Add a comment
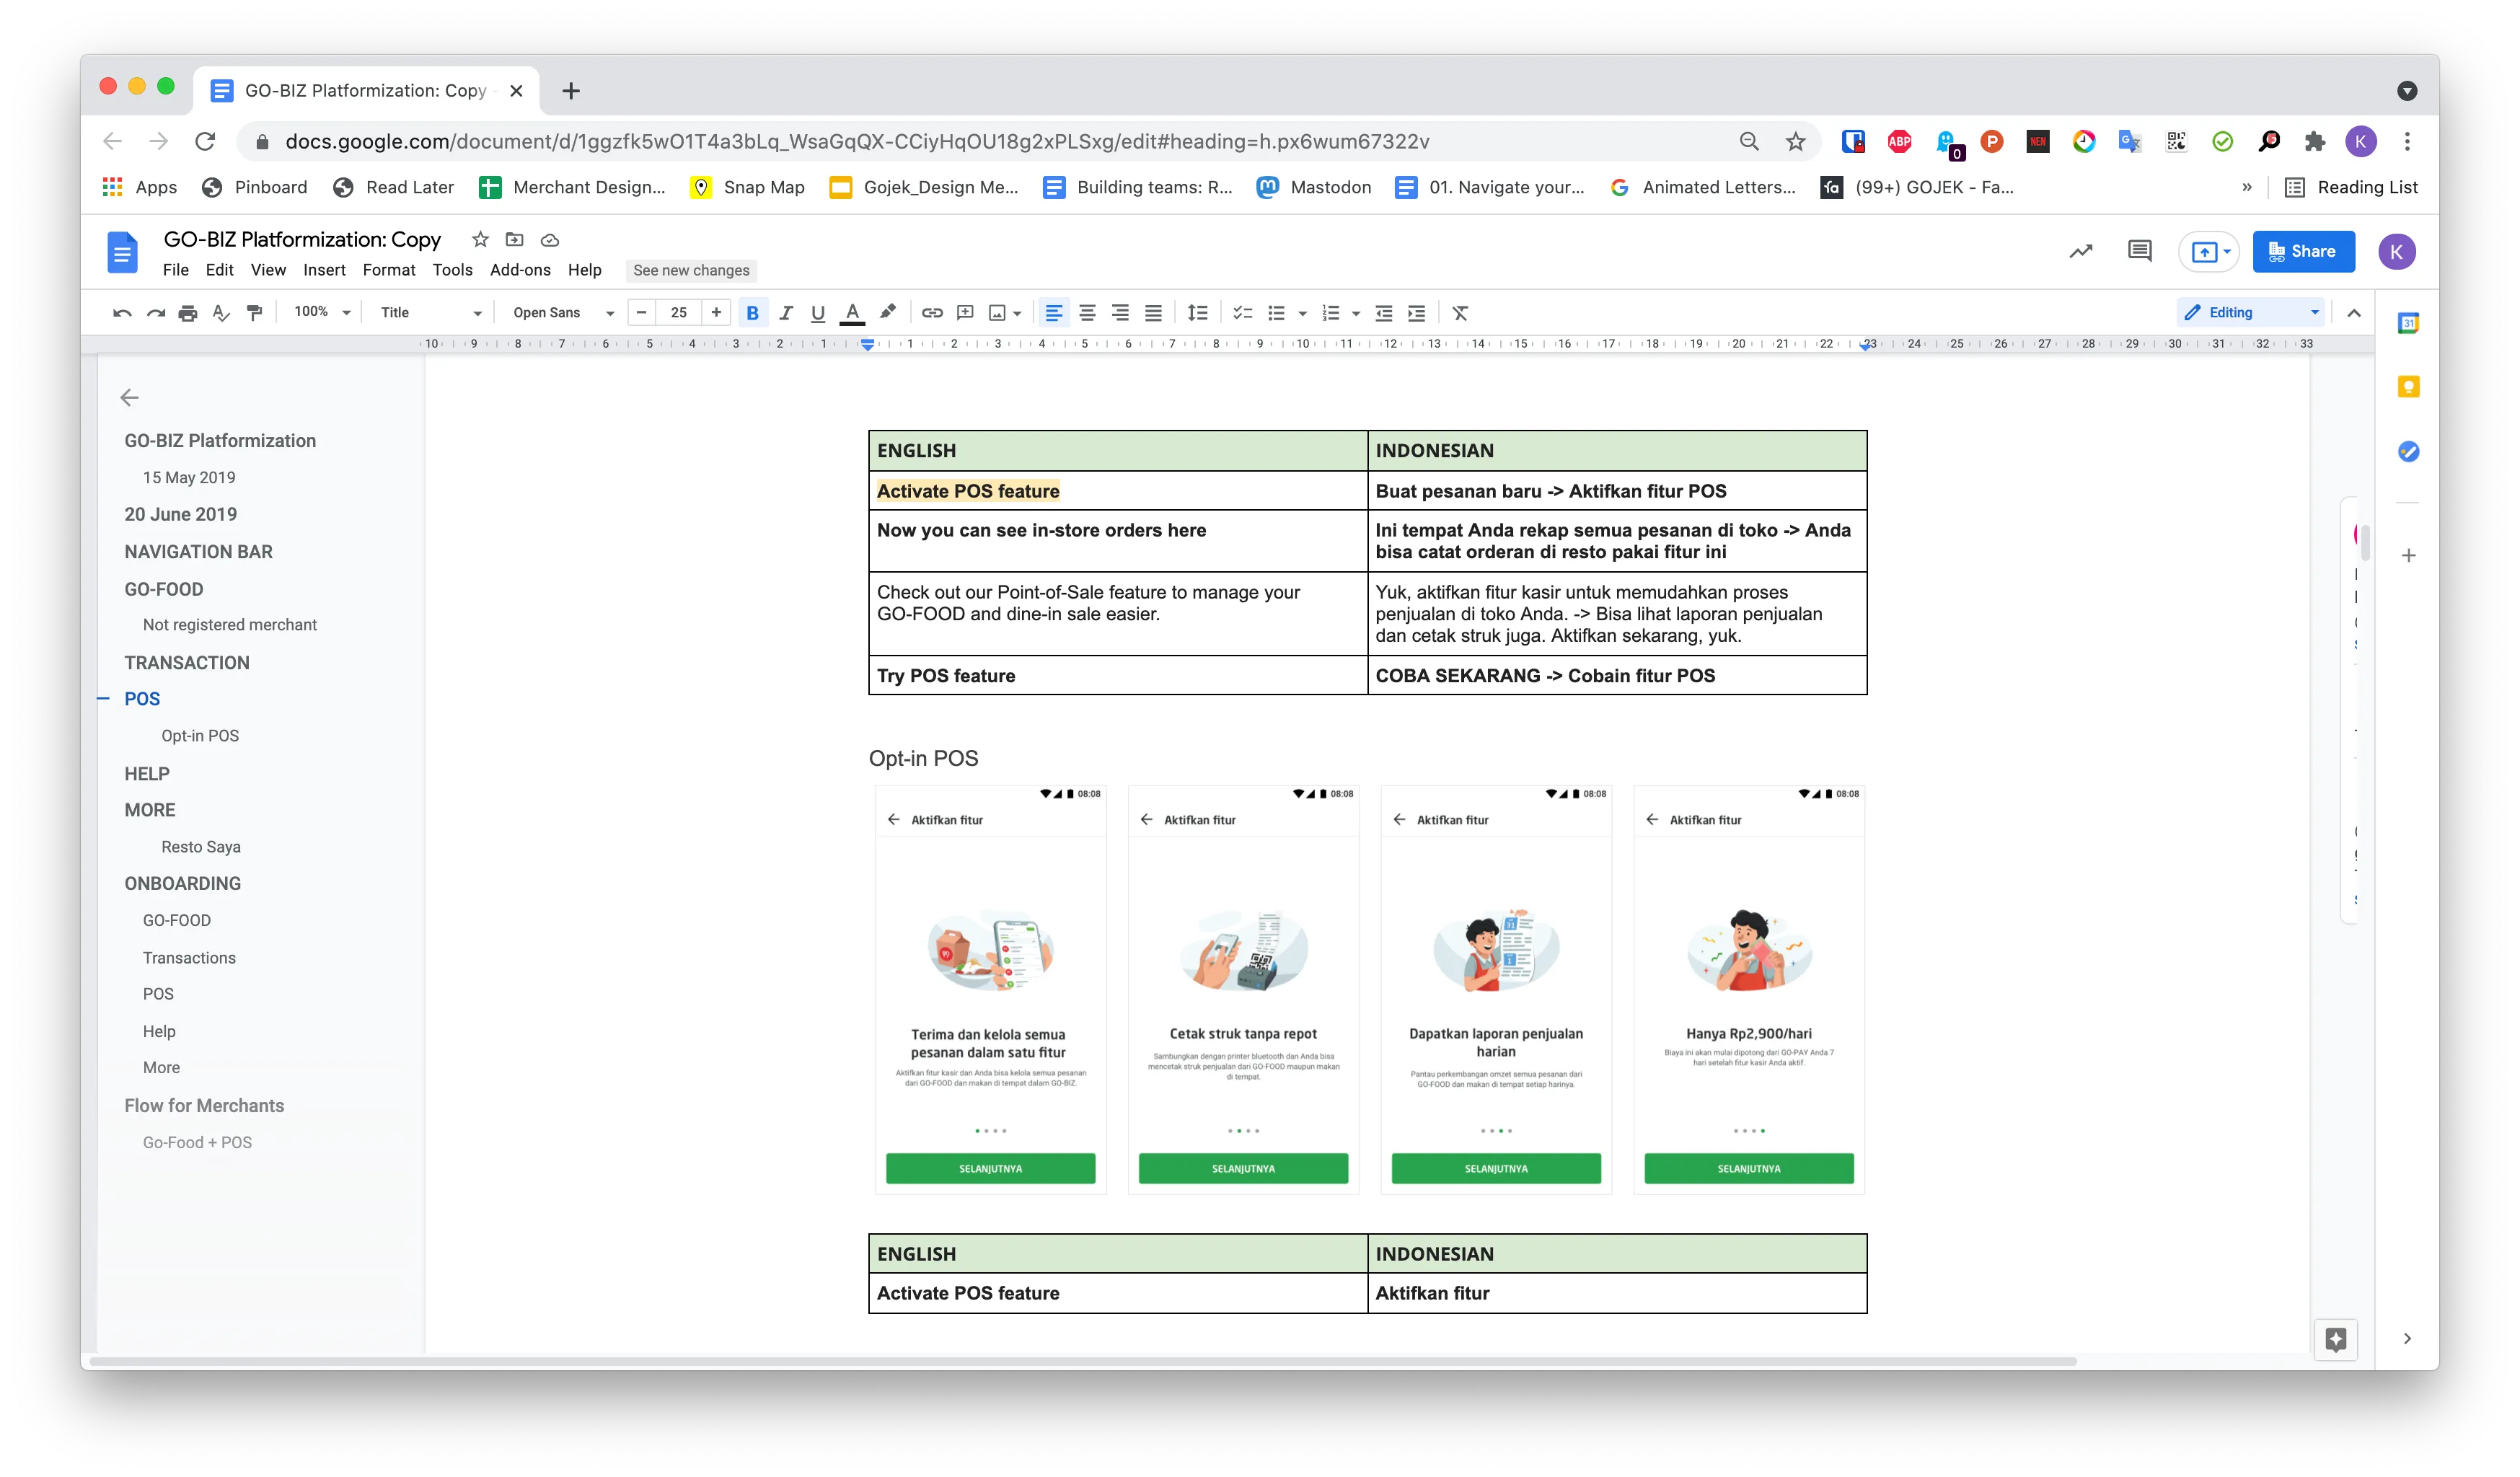This screenshot has height=1477, width=2520. point(965,312)
